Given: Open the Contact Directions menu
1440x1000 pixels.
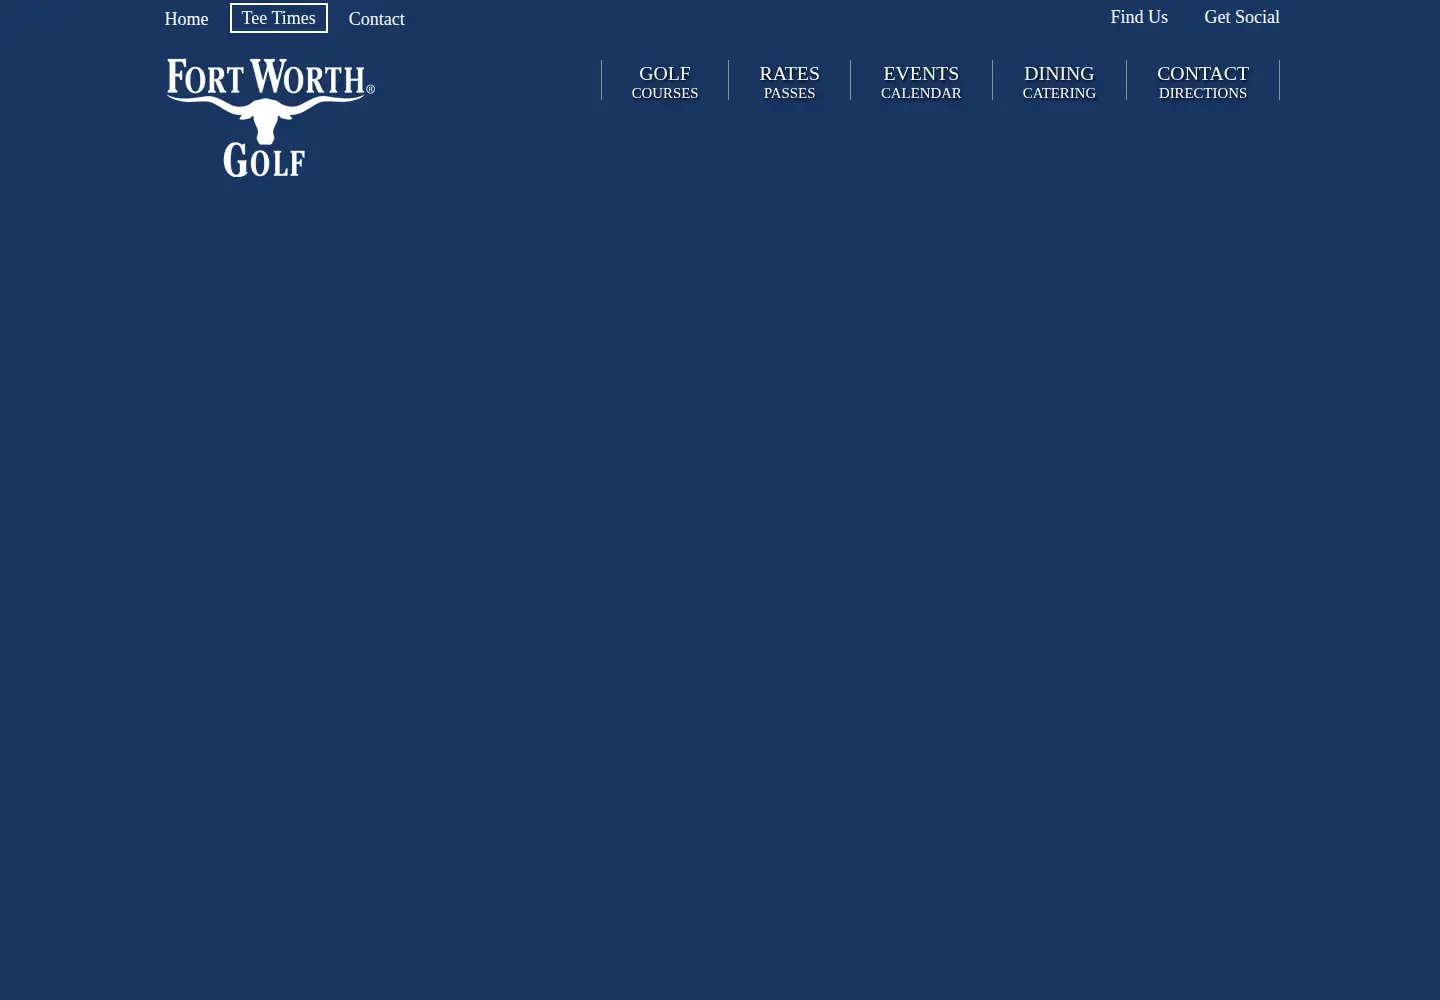Looking at the screenshot, I should [x=1203, y=81].
